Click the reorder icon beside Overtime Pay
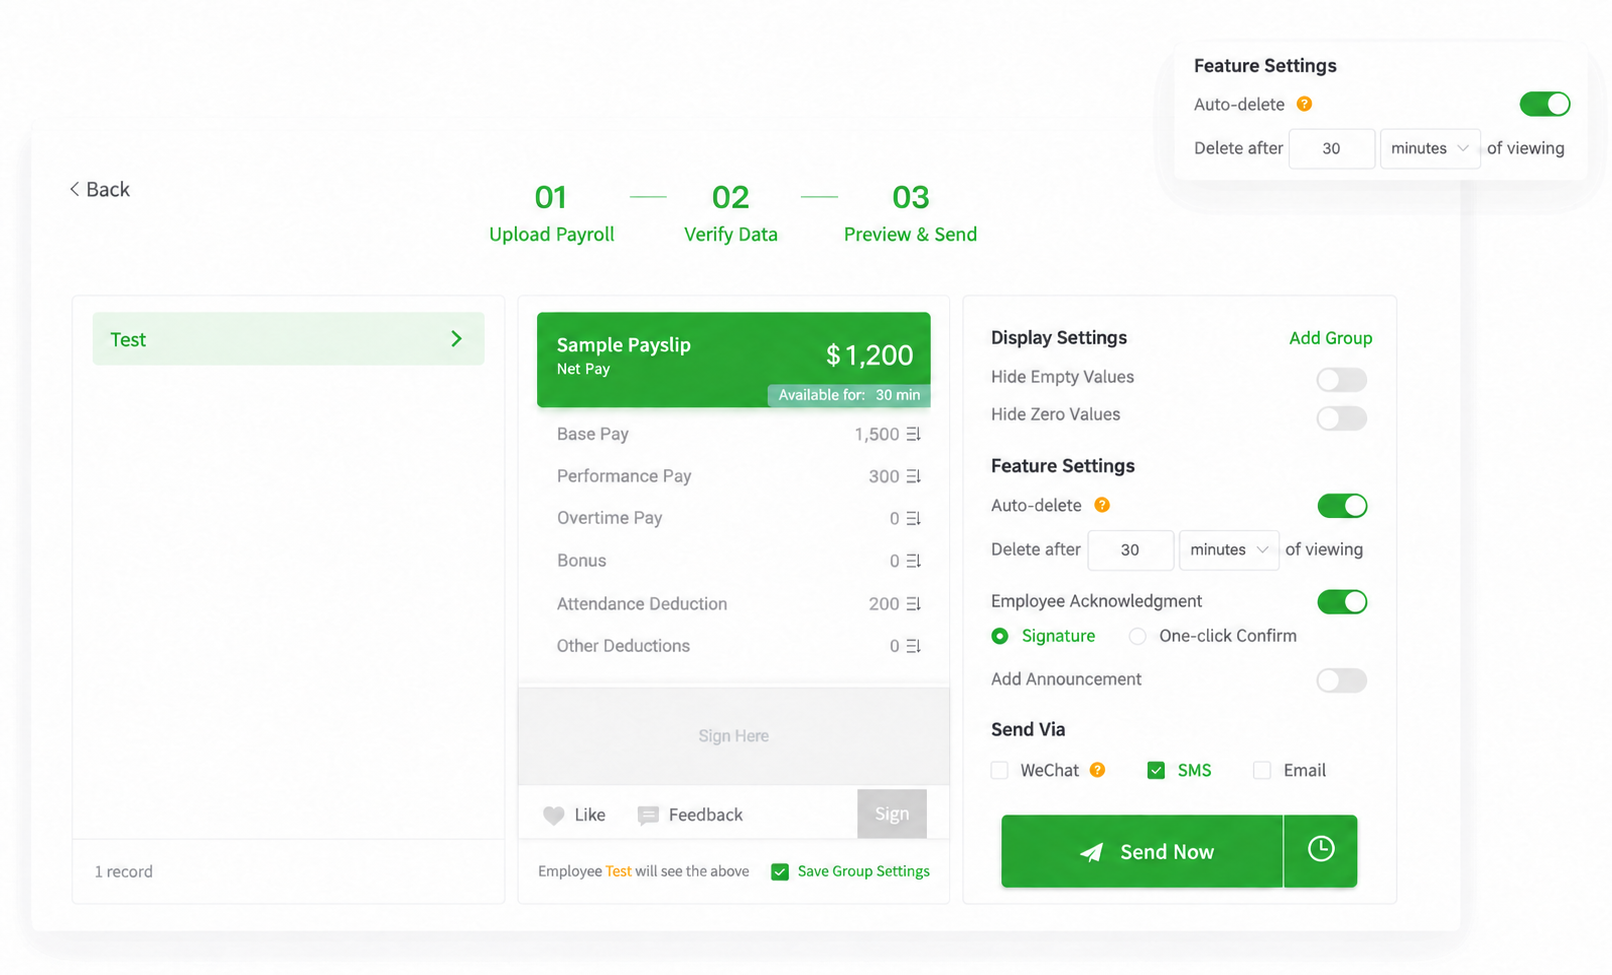This screenshot has width=1612, height=975. [x=913, y=518]
